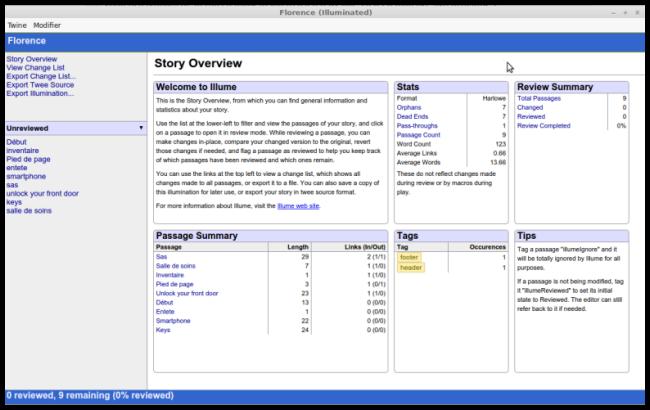
Task: Select the footer tag
Action: pos(409,257)
